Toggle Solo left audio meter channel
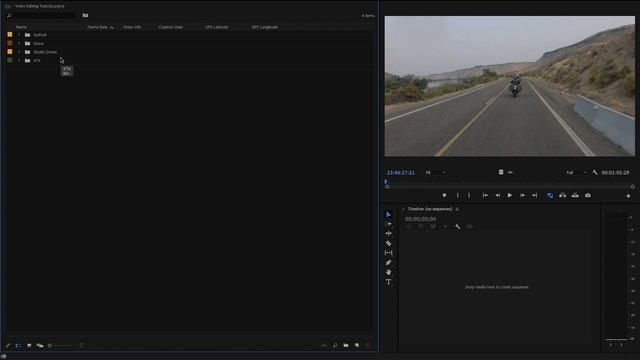 [x=611, y=345]
